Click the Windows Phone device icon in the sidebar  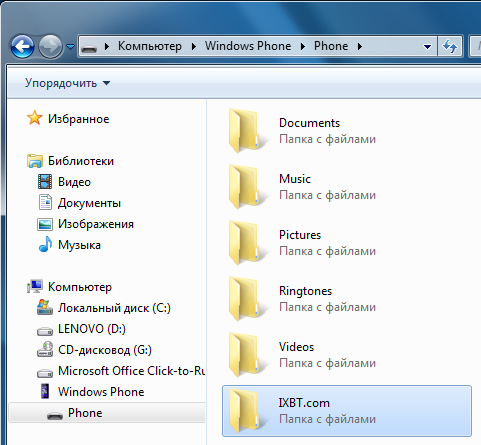pos(45,391)
